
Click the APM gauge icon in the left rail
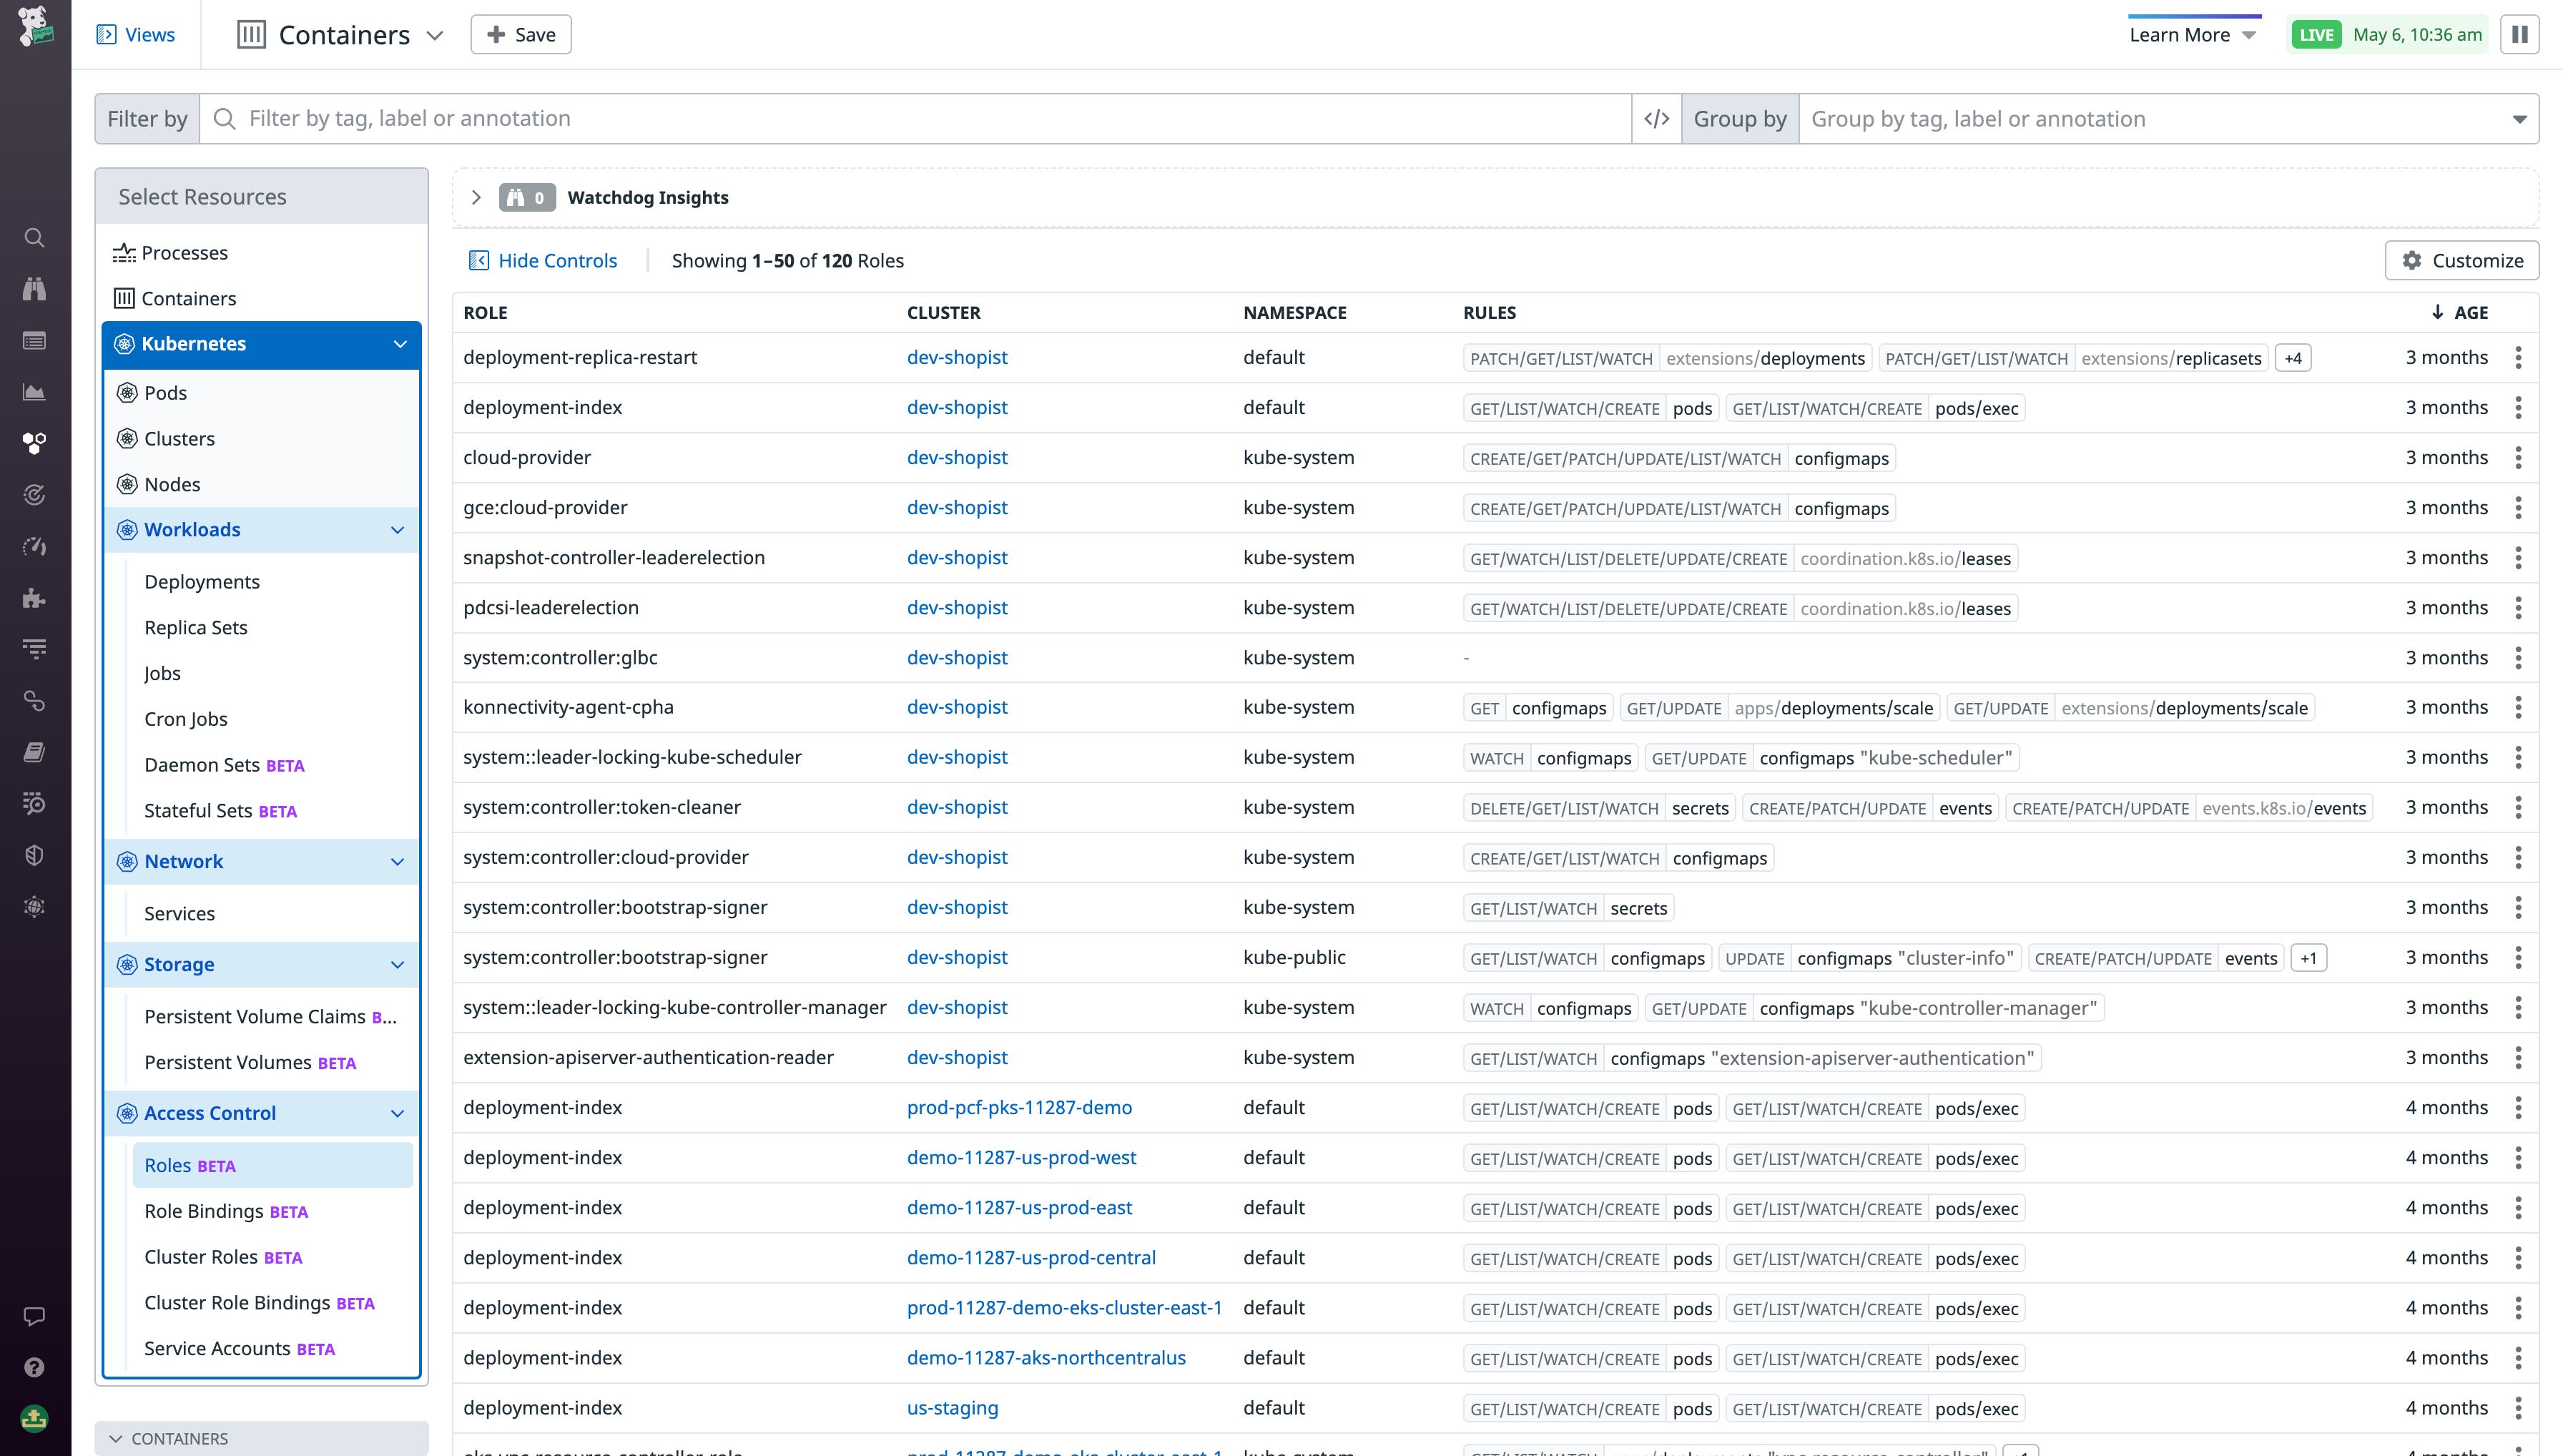[x=35, y=546]
